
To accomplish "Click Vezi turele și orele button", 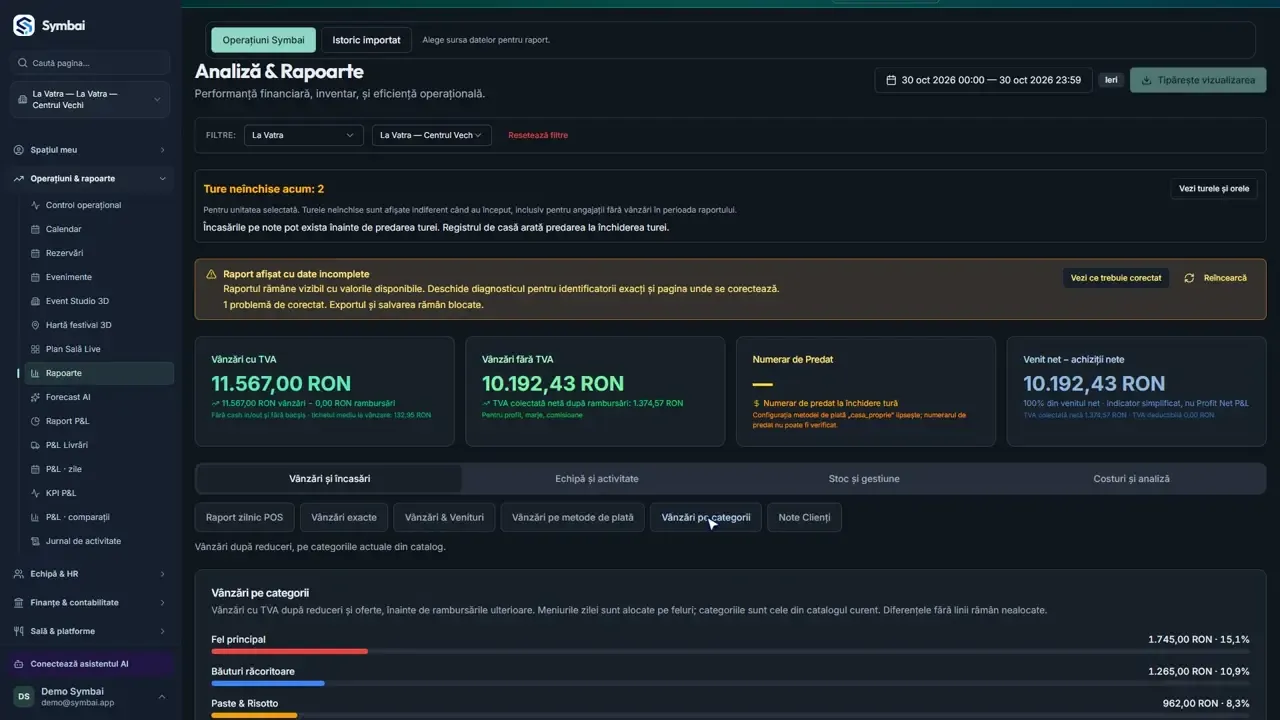I will pos(1214,188).
